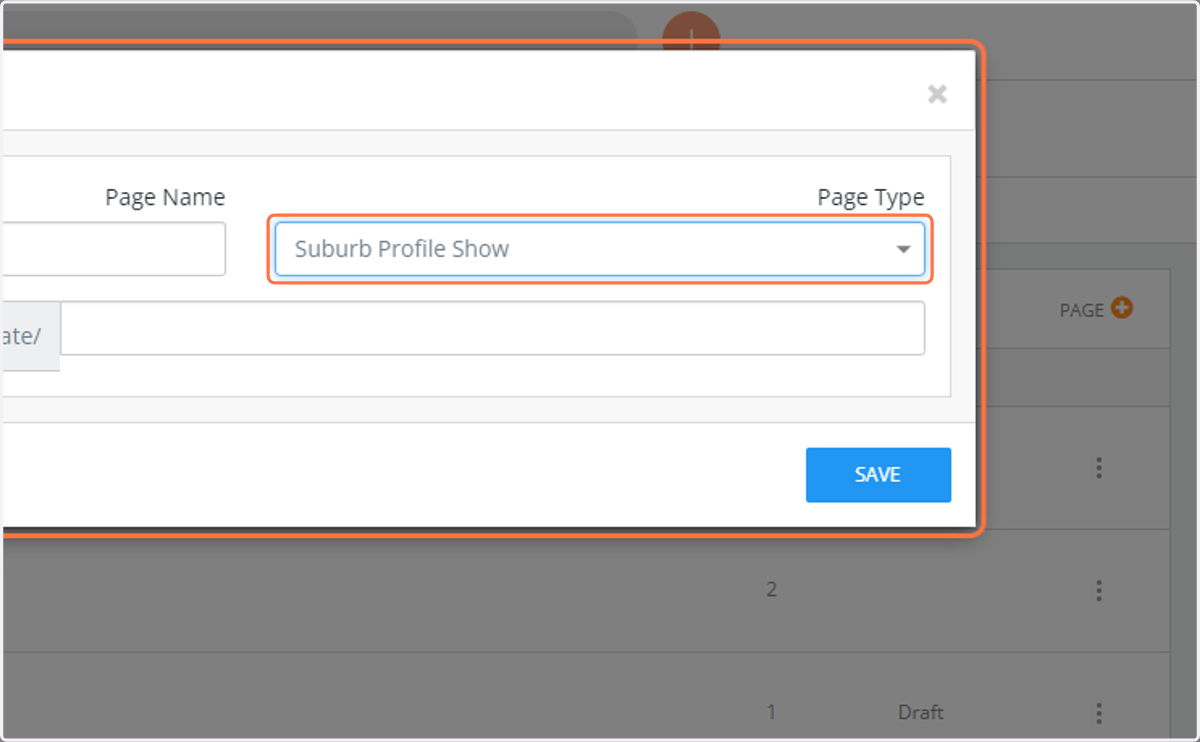Screen dimensions: 1200x742
Task: Click the Page Name label
Action: click(165, 197)
